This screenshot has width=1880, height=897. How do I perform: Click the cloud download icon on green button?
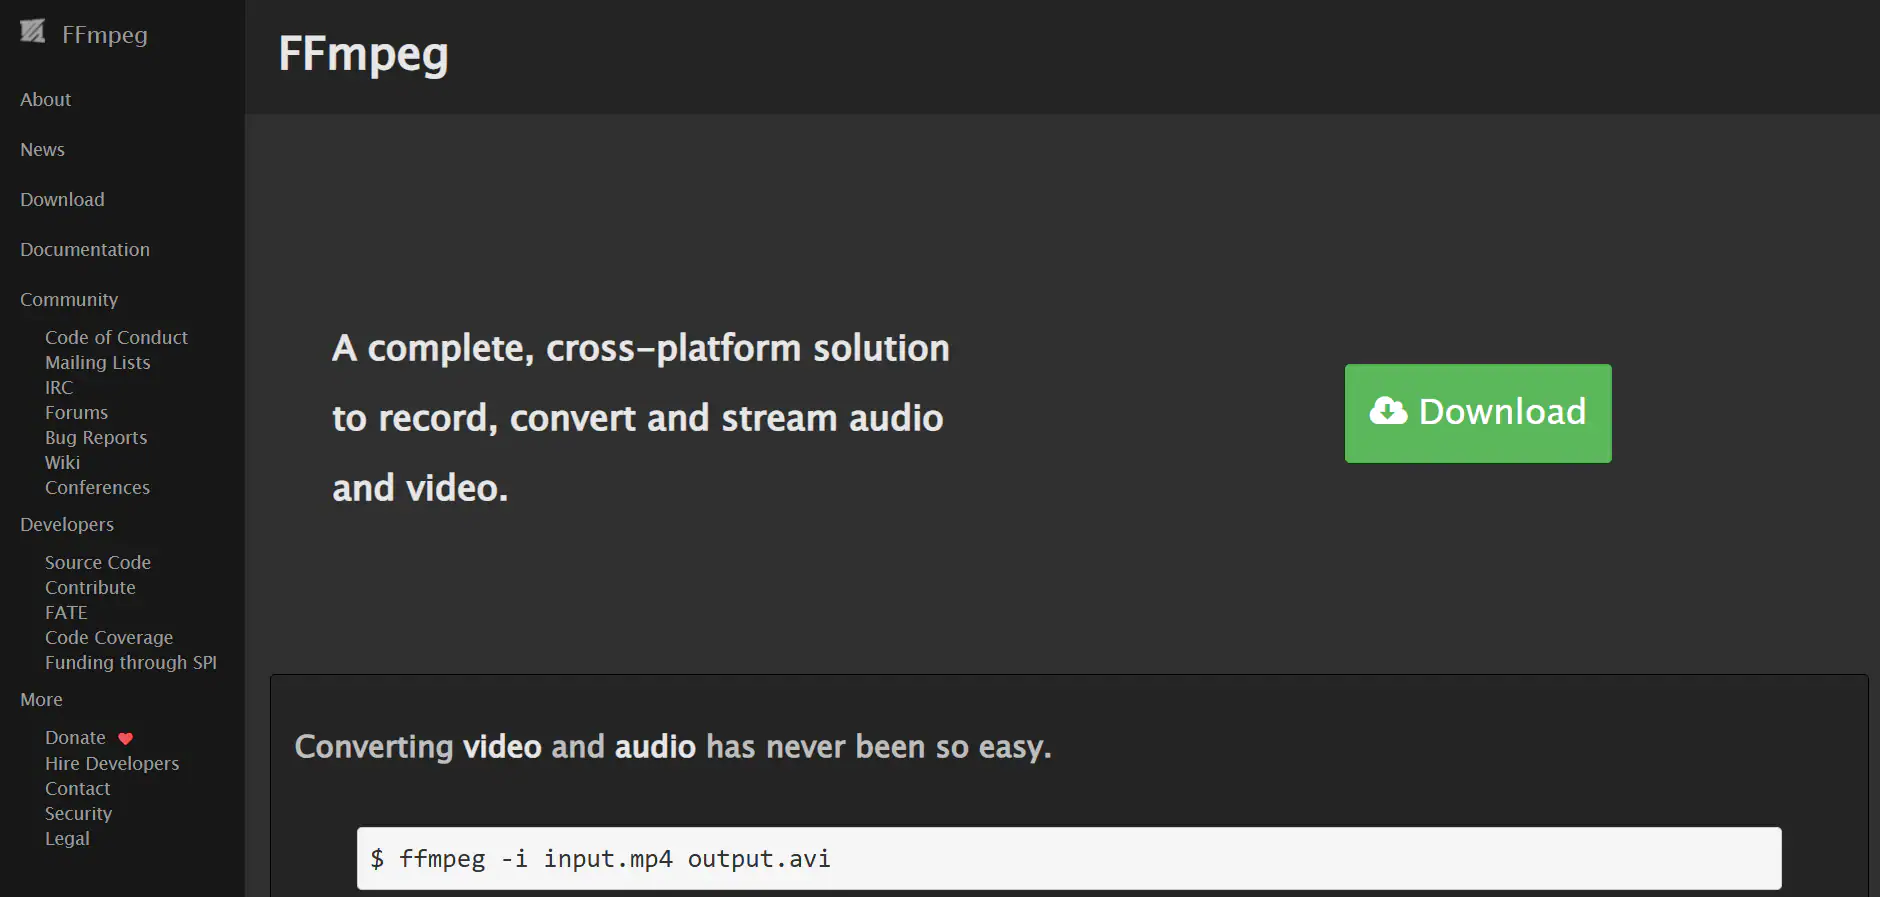[x=1388, y=411]
